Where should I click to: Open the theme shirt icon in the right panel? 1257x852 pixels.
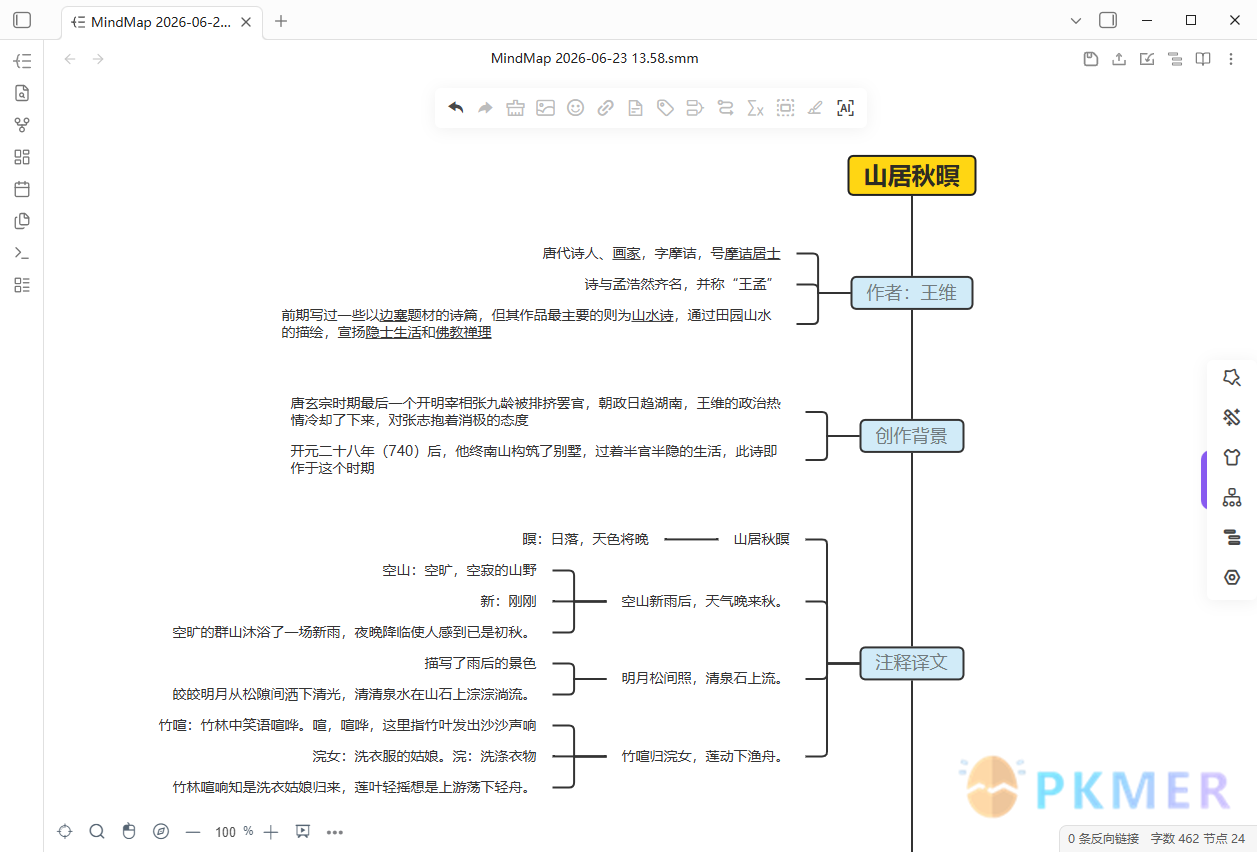[1232, 457]
